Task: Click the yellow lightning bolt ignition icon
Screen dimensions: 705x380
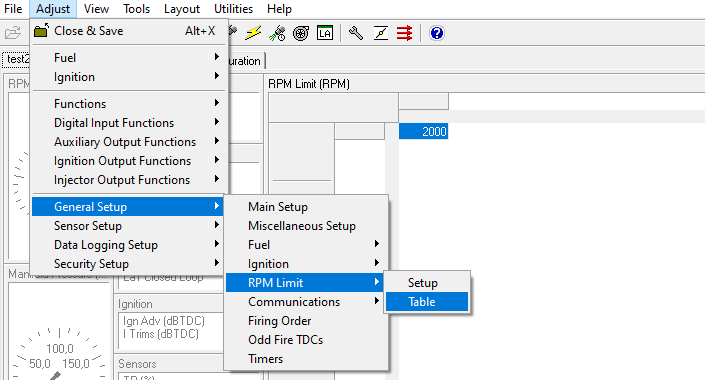Action: (x=253, y=33)
